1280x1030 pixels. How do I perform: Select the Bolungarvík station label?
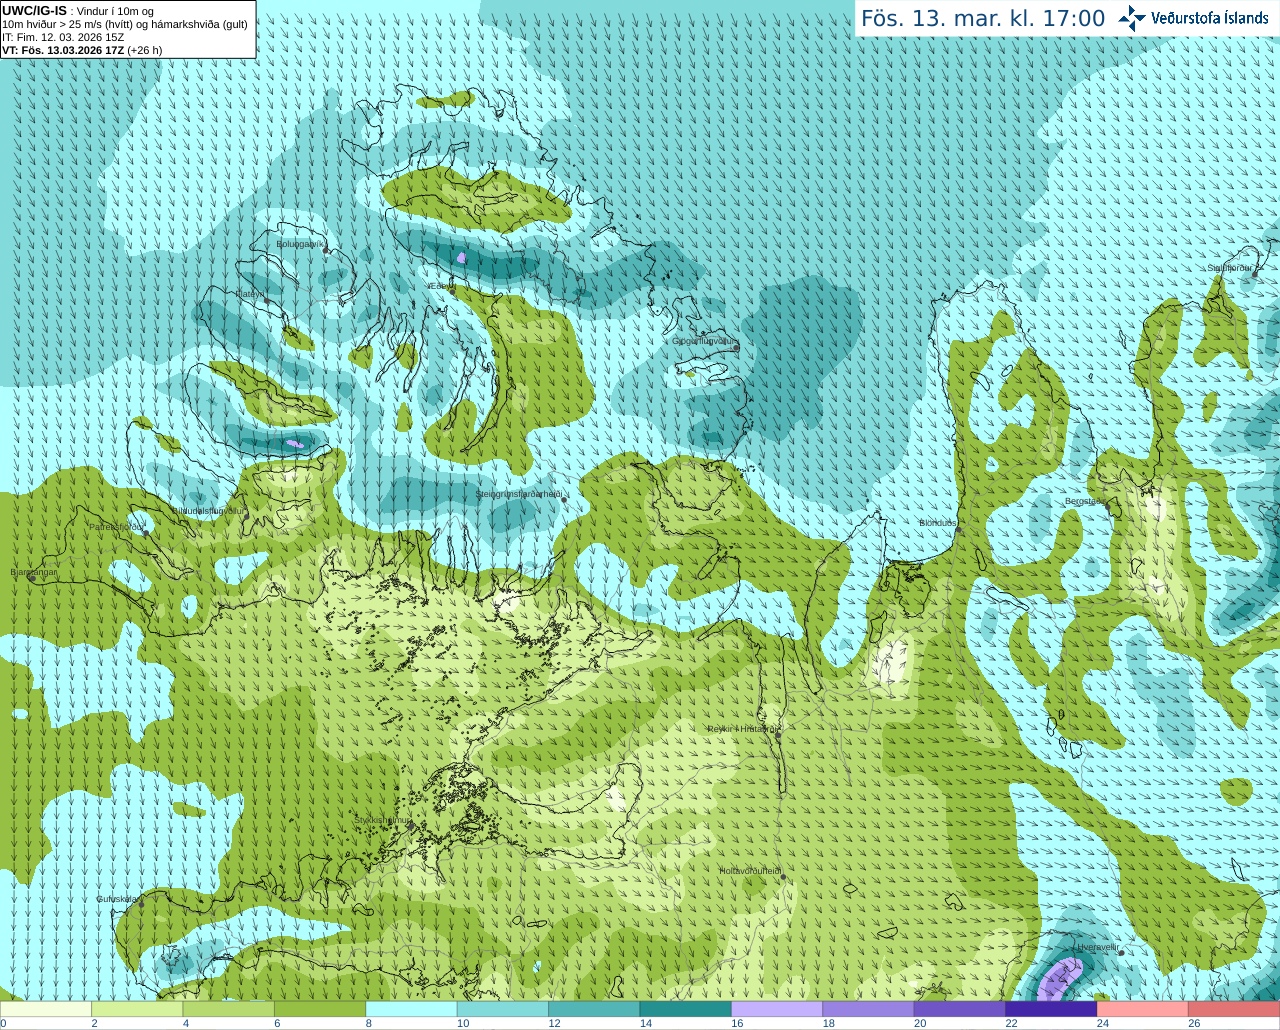pyautogui.click(x=300, y=243)
